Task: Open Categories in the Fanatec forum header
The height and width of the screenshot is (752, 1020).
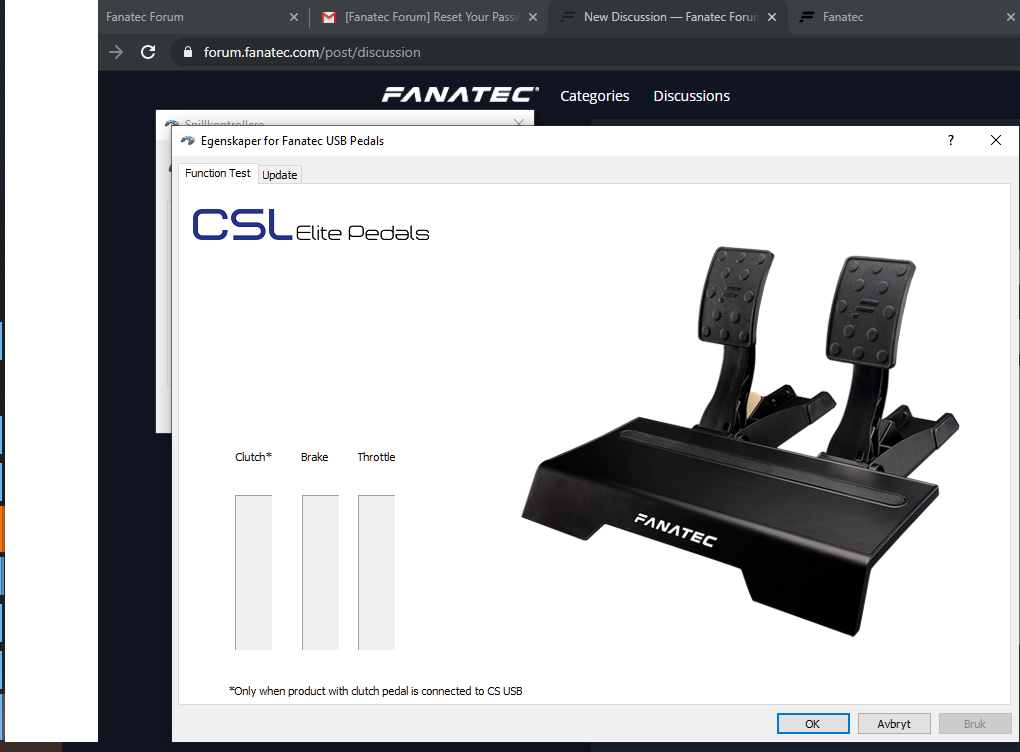Action: point(595,96)
